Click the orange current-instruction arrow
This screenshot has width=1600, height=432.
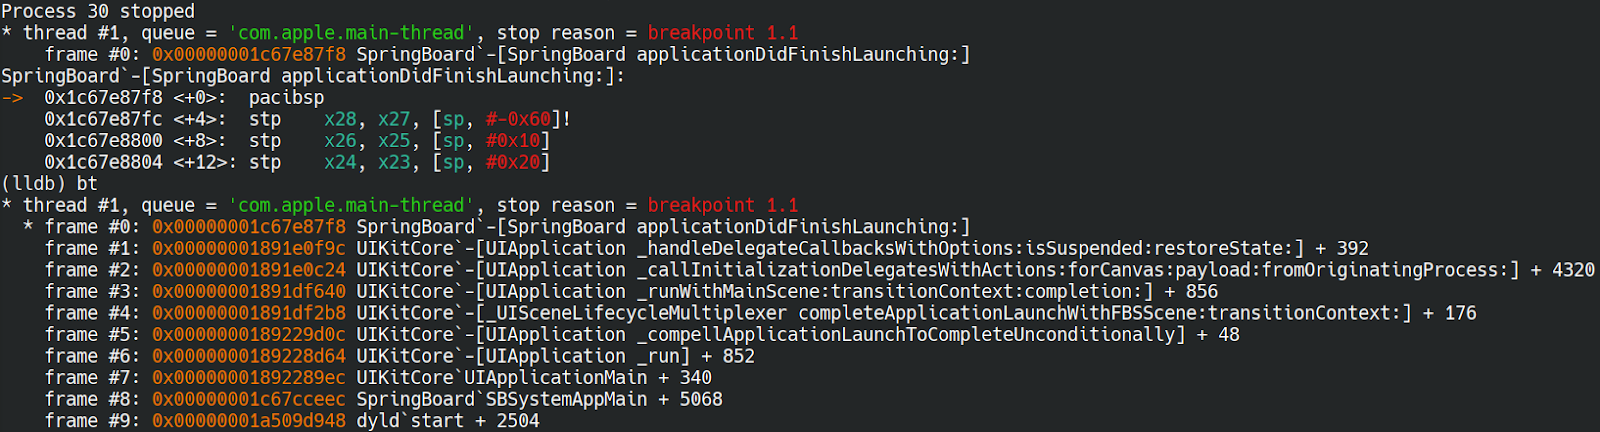[x=12, y=98]
